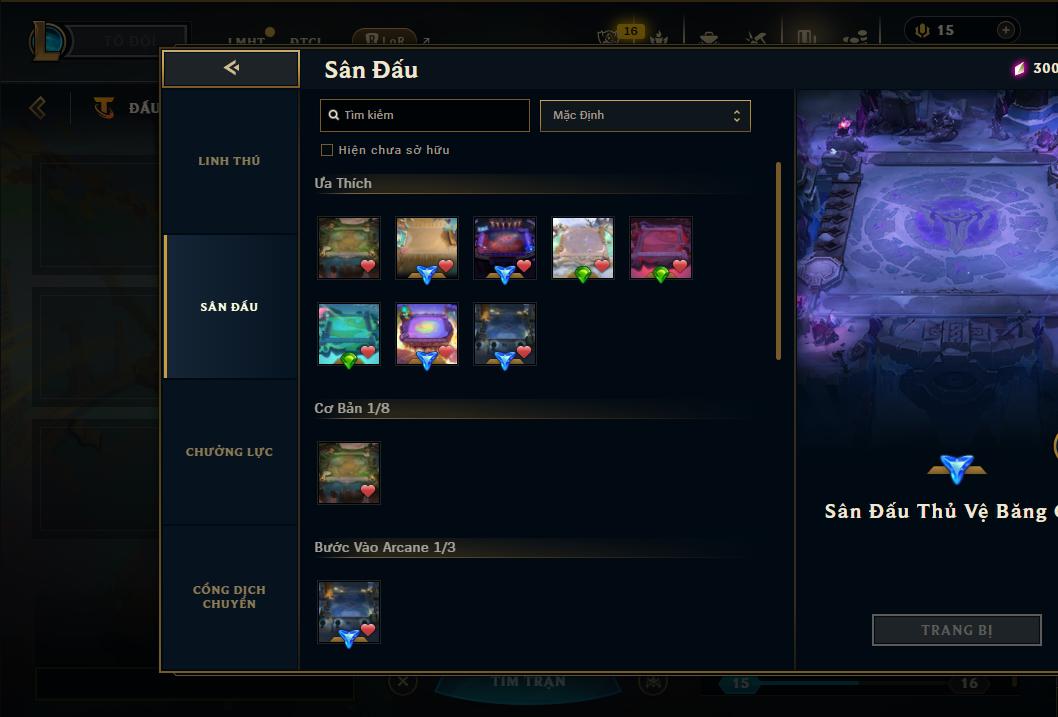Toggle heart on the Bước Vào Arcane arena
Viewport: 1058px width, 717px height.
coord(368,629)
